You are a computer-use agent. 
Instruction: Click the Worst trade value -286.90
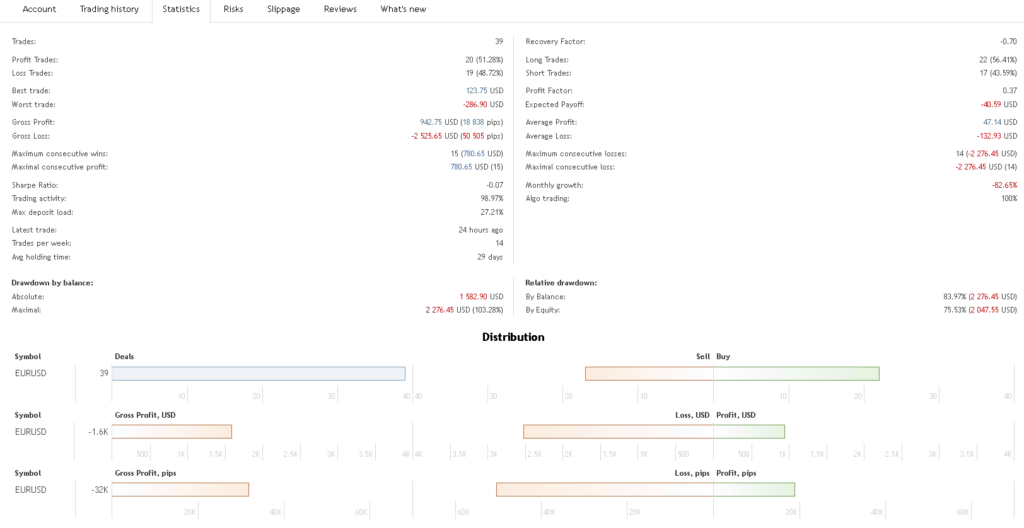474,105
